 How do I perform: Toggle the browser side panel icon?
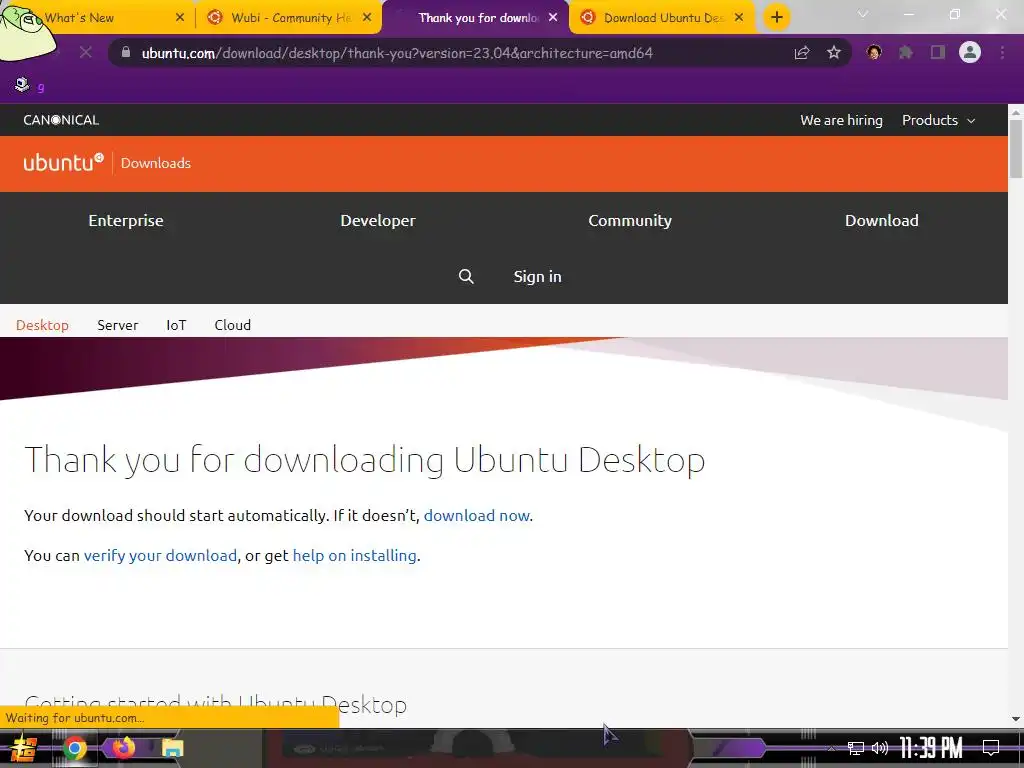click(938, 53)
